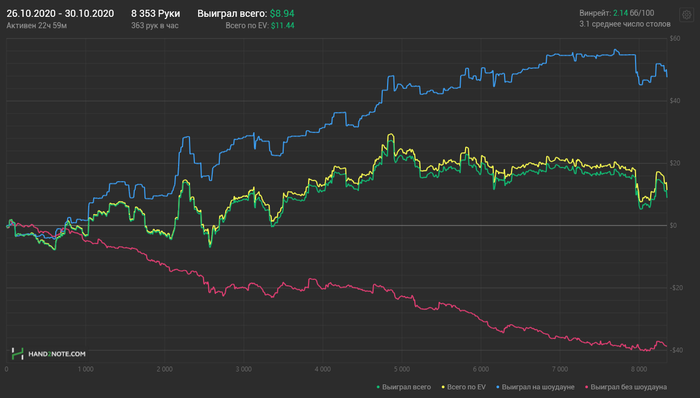Viewport: 700px width, 398px height.
Task: Click the 363 рук в час stat
Action: coord(154,25)
